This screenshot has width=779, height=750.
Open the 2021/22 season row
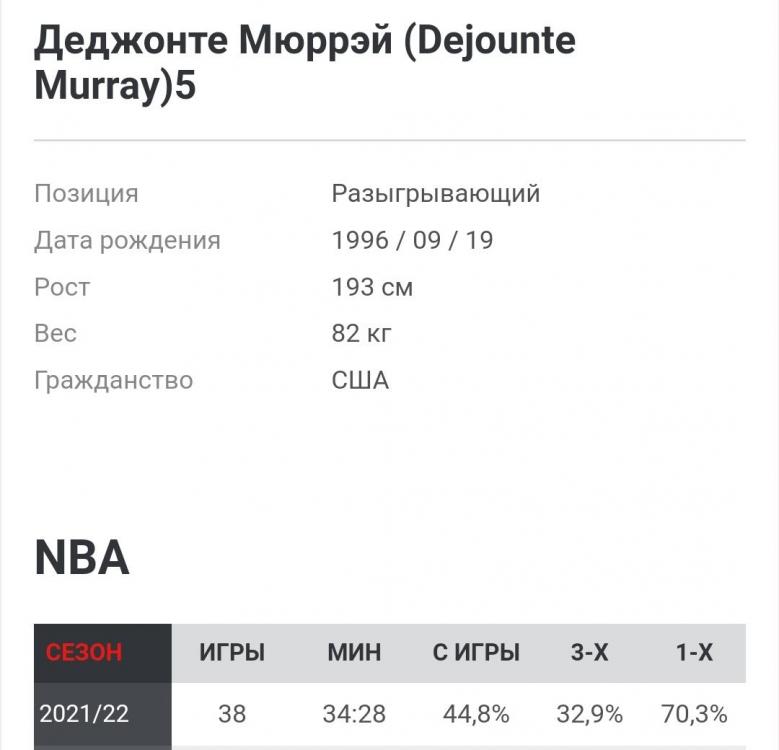[84, 715]
